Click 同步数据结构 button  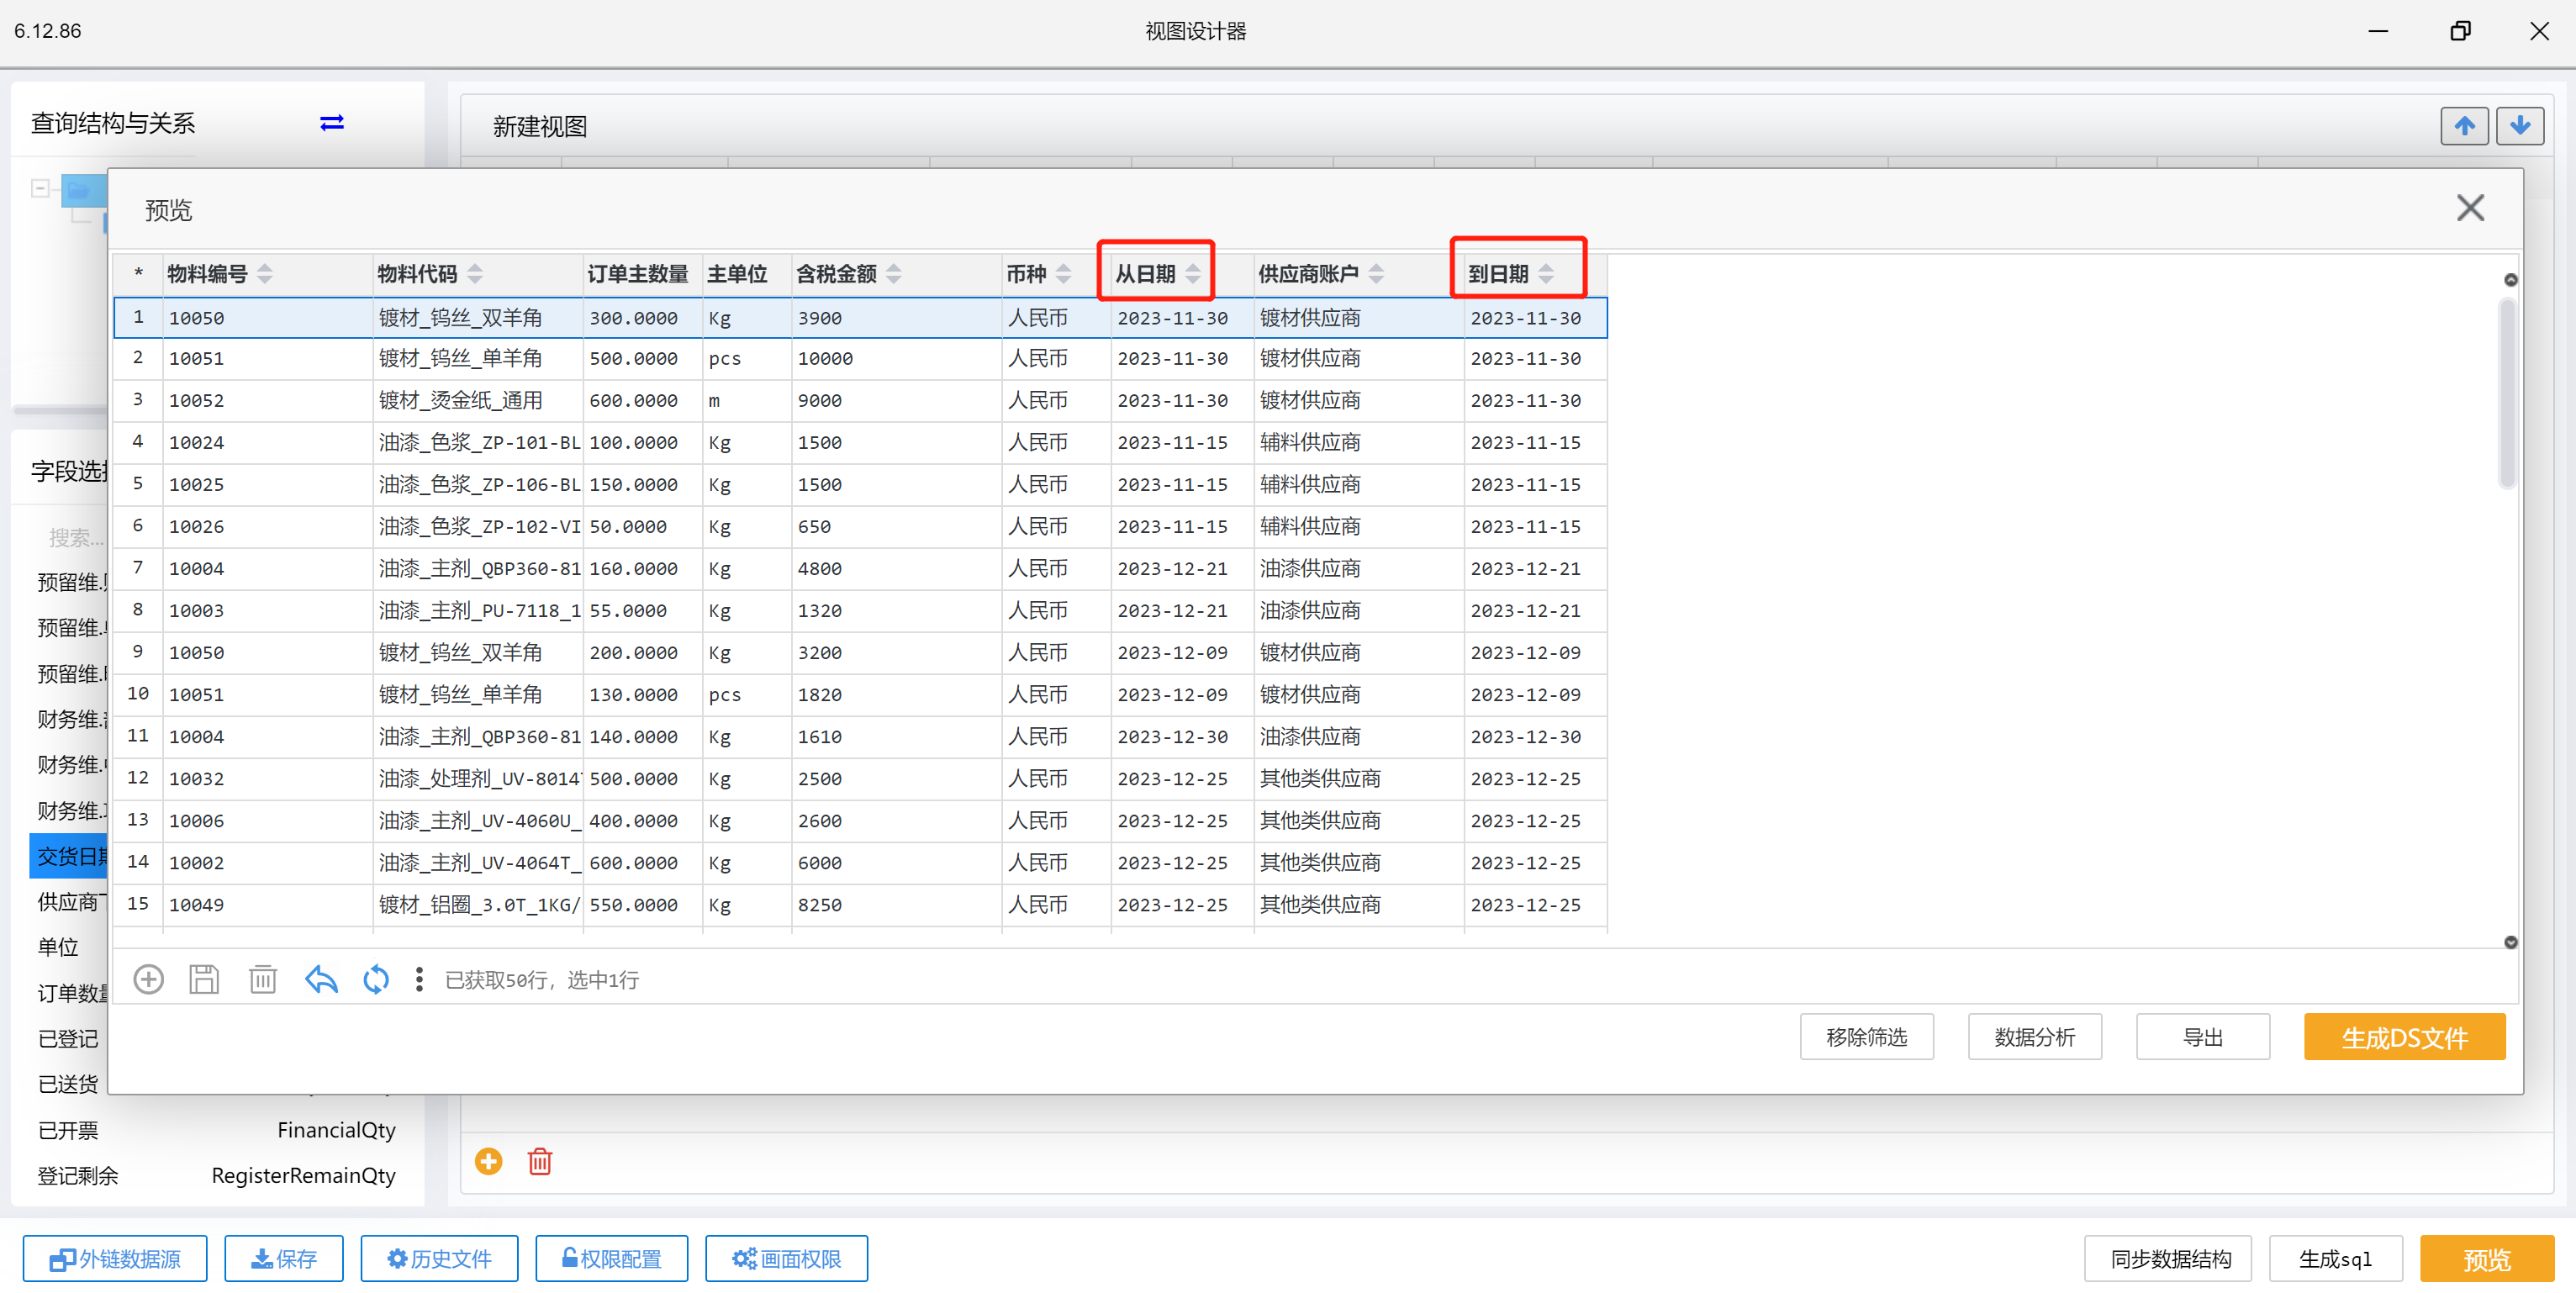(2168, 1258)
